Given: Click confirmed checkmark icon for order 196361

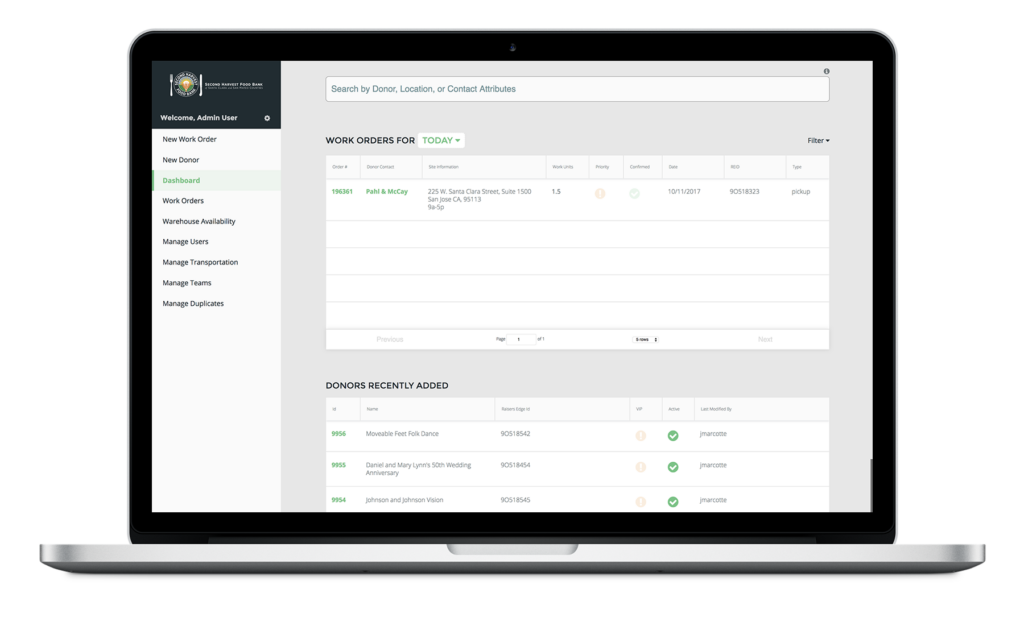Looking at the screenshot, I should coord(634,192).
